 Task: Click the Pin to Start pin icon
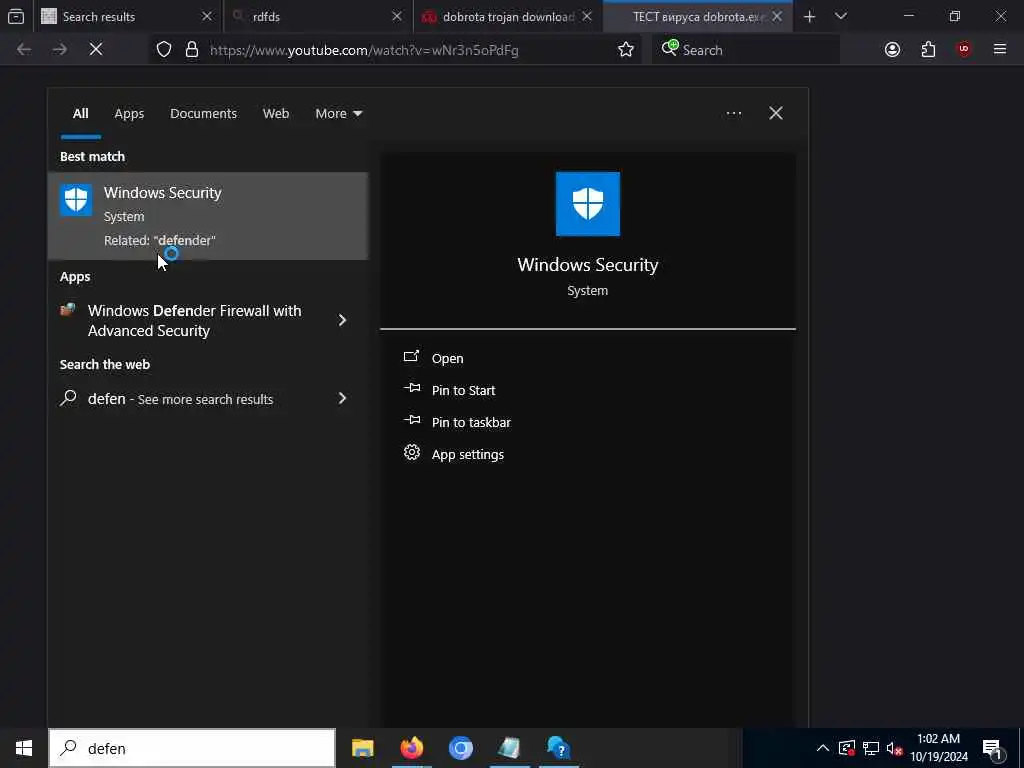(x=412, y=388)
